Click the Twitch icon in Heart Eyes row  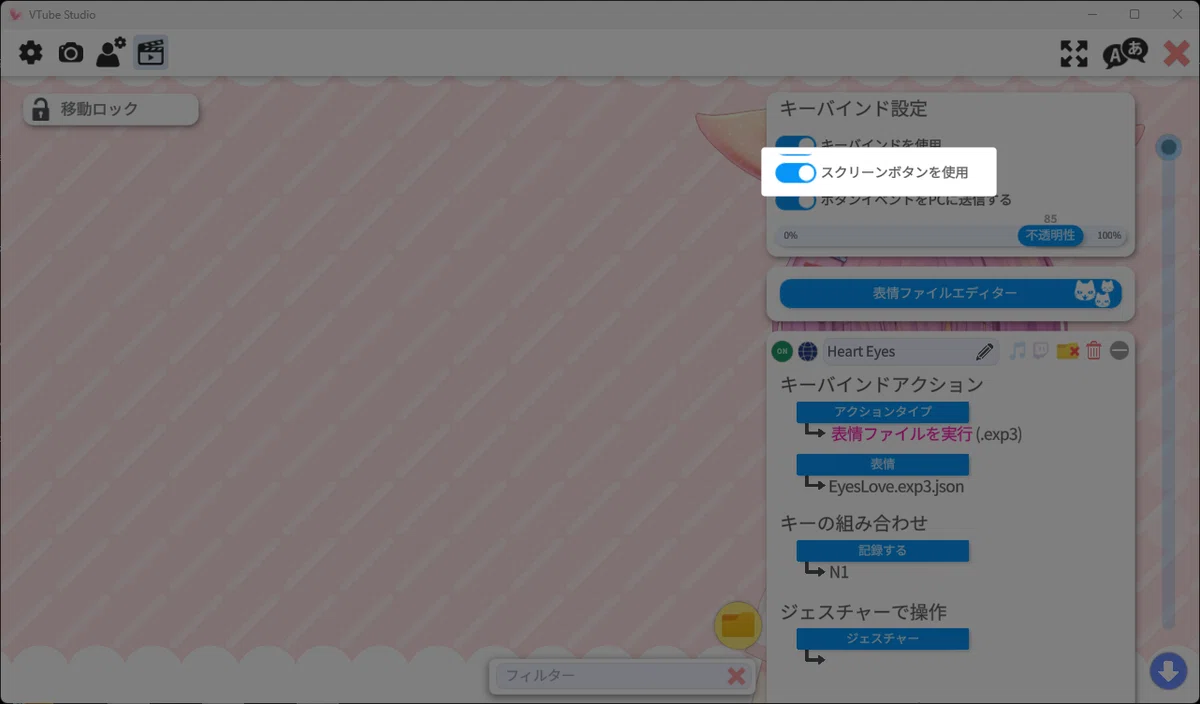(1041, 351)
